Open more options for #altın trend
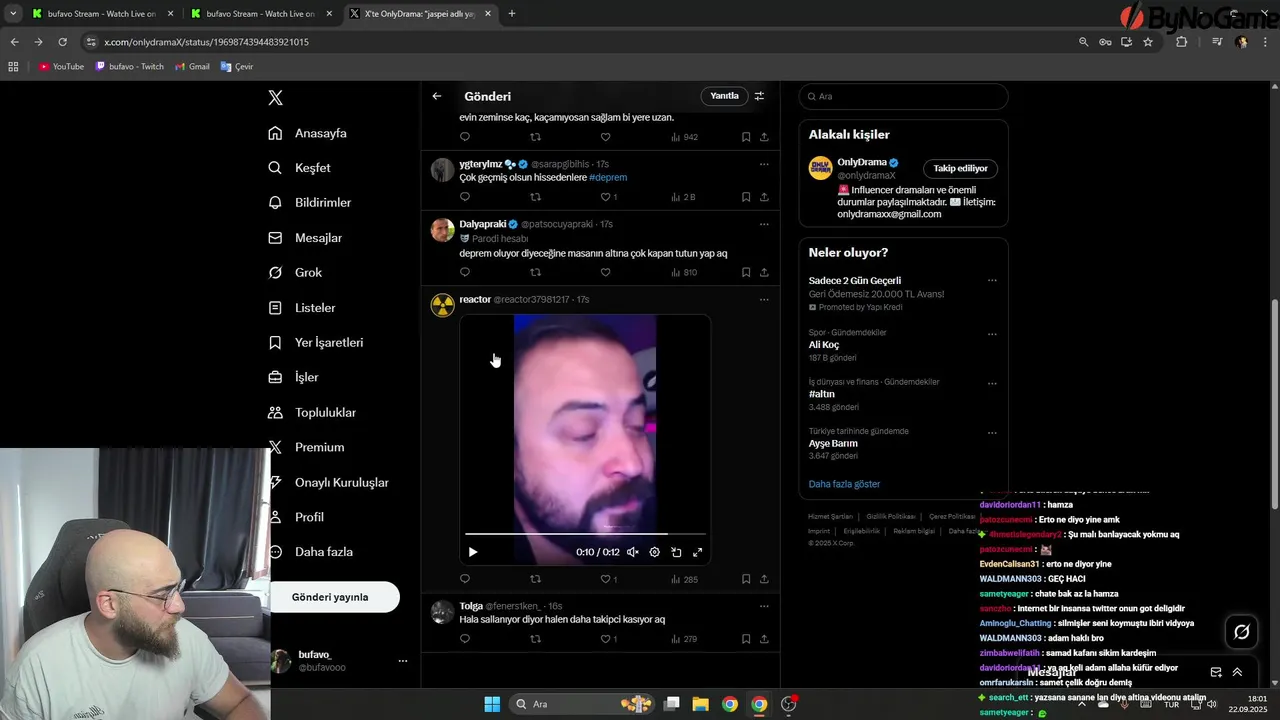 (992, 383)
